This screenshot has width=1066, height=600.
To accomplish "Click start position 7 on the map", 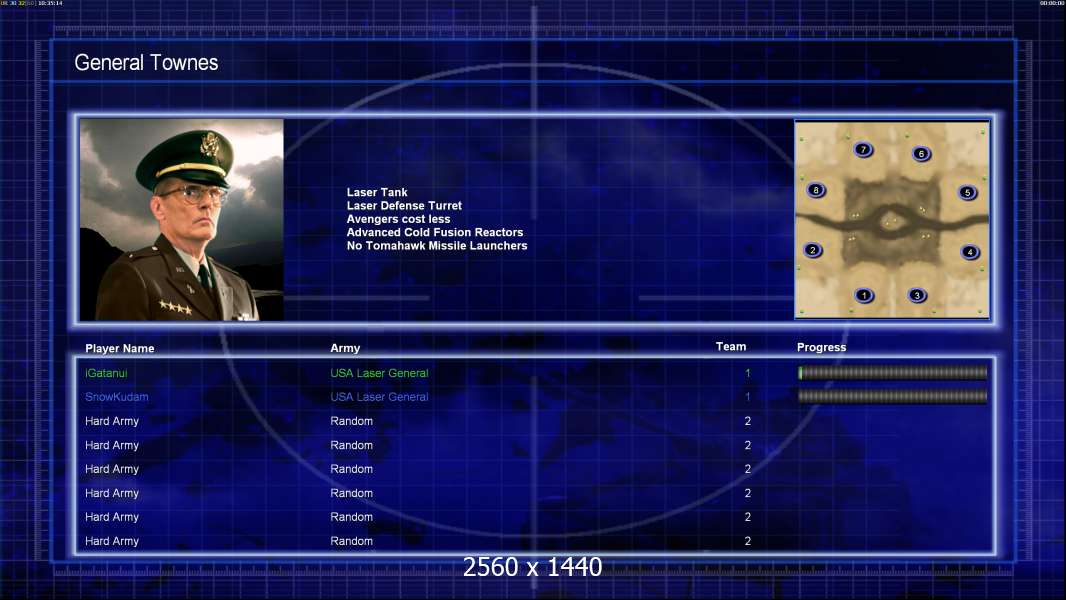I will 864,150.
